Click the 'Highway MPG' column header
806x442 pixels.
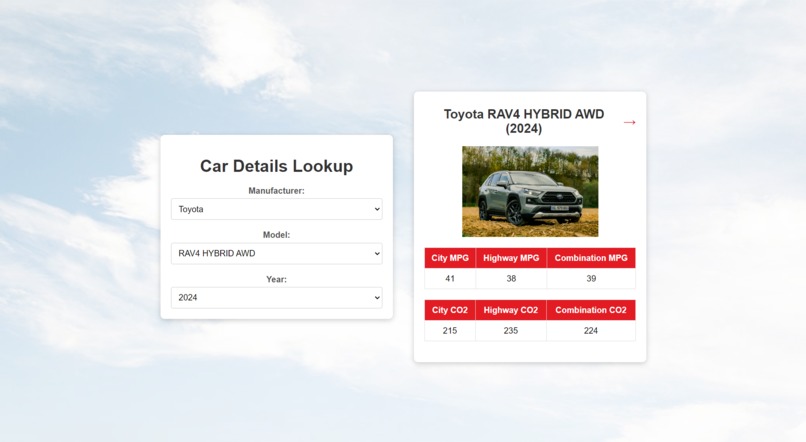click(511, 258)
